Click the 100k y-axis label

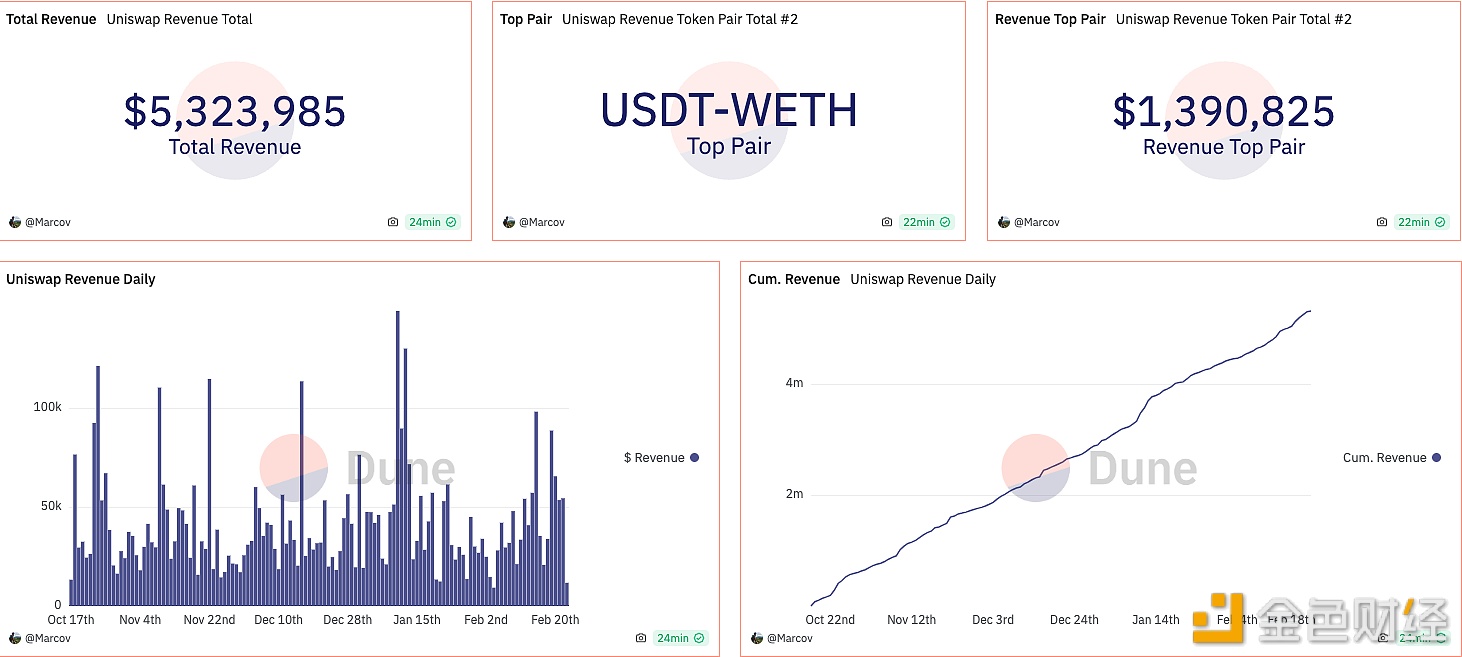coord(48,408)
